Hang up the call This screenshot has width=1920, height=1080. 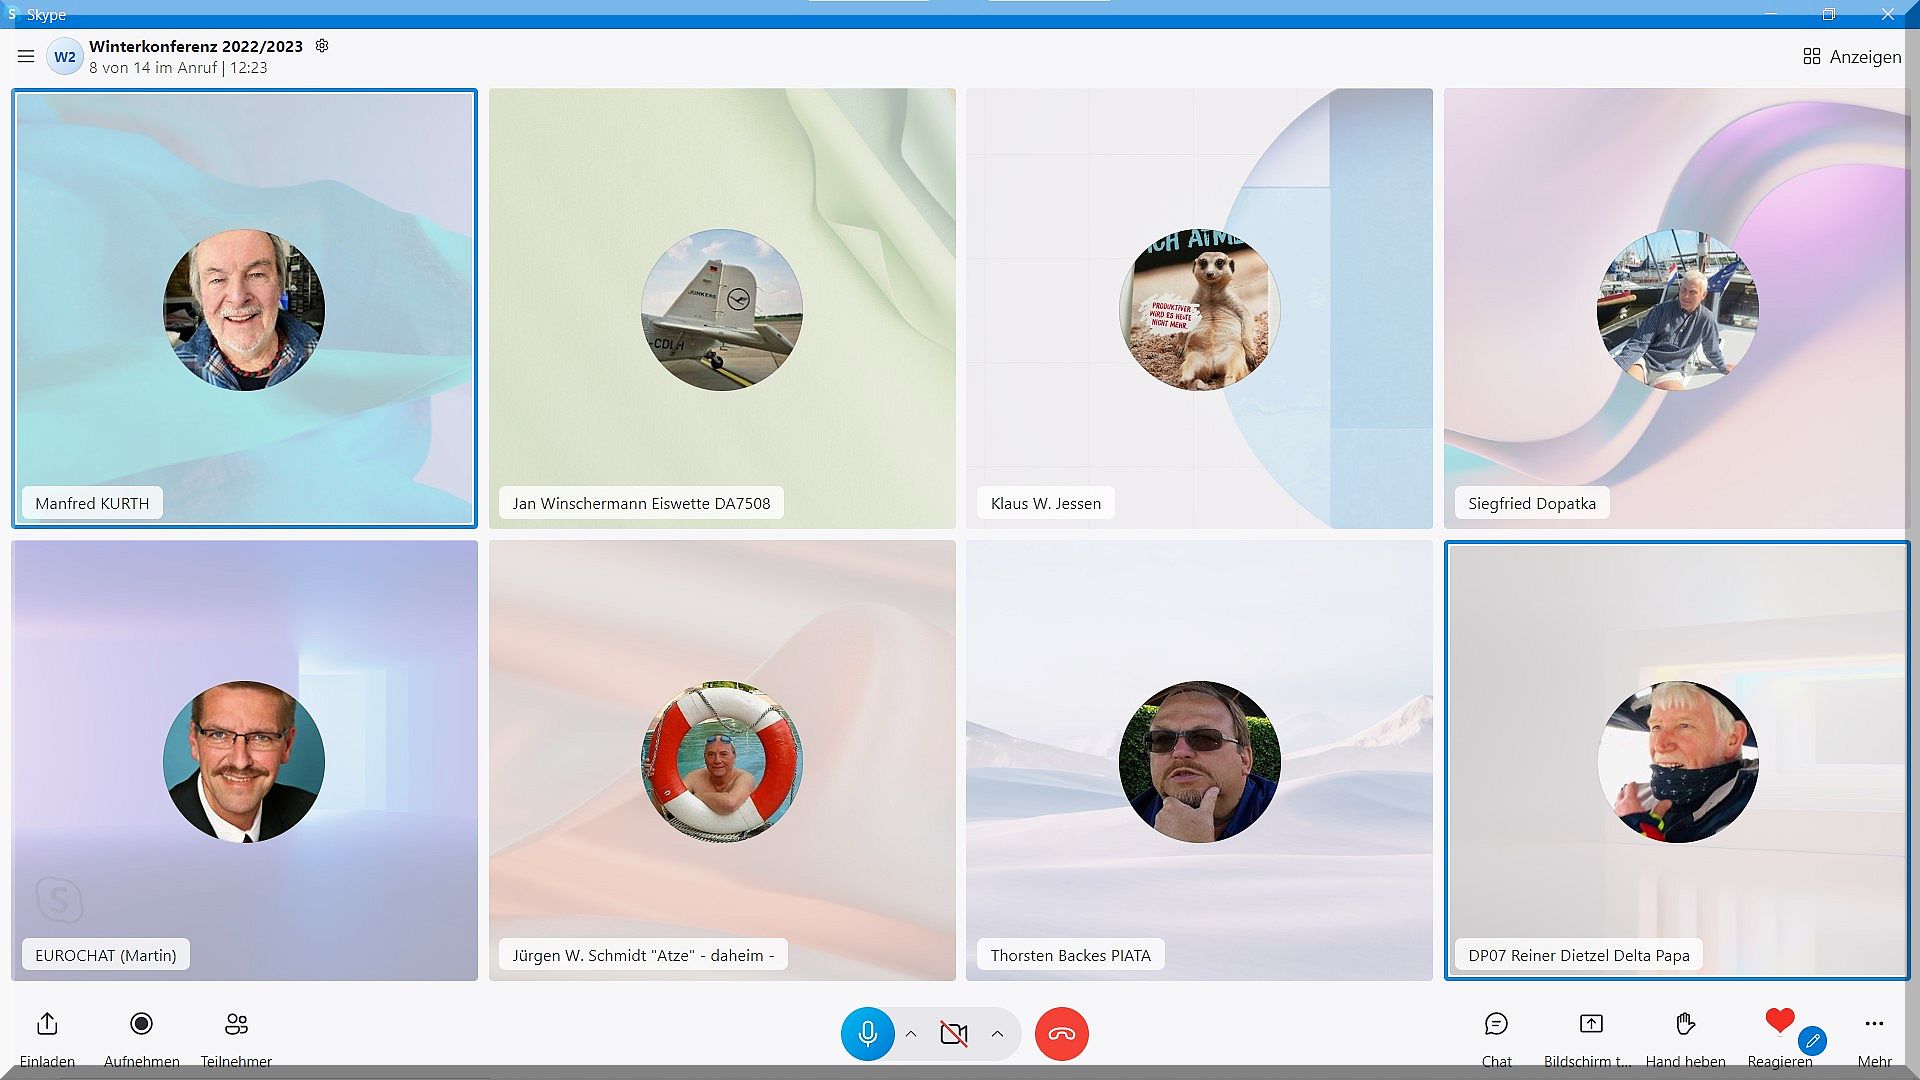[1061, 1034]
